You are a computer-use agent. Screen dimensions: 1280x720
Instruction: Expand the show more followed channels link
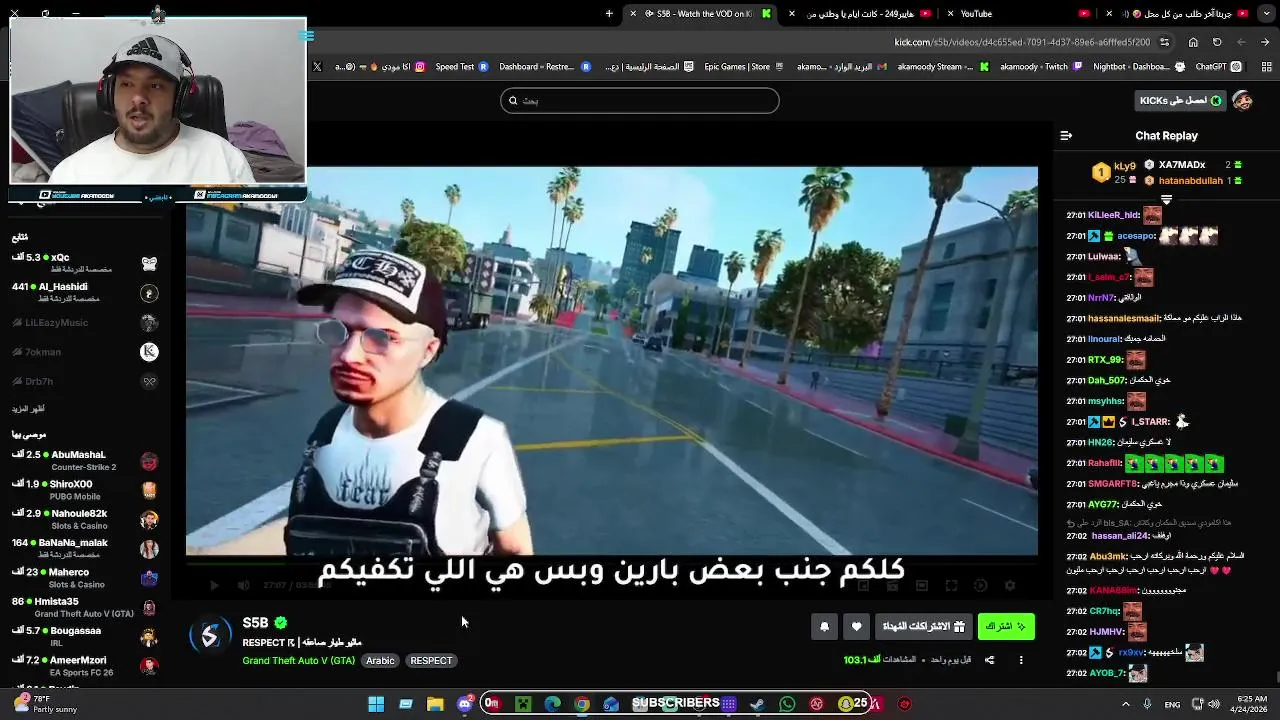coord(28,409)
